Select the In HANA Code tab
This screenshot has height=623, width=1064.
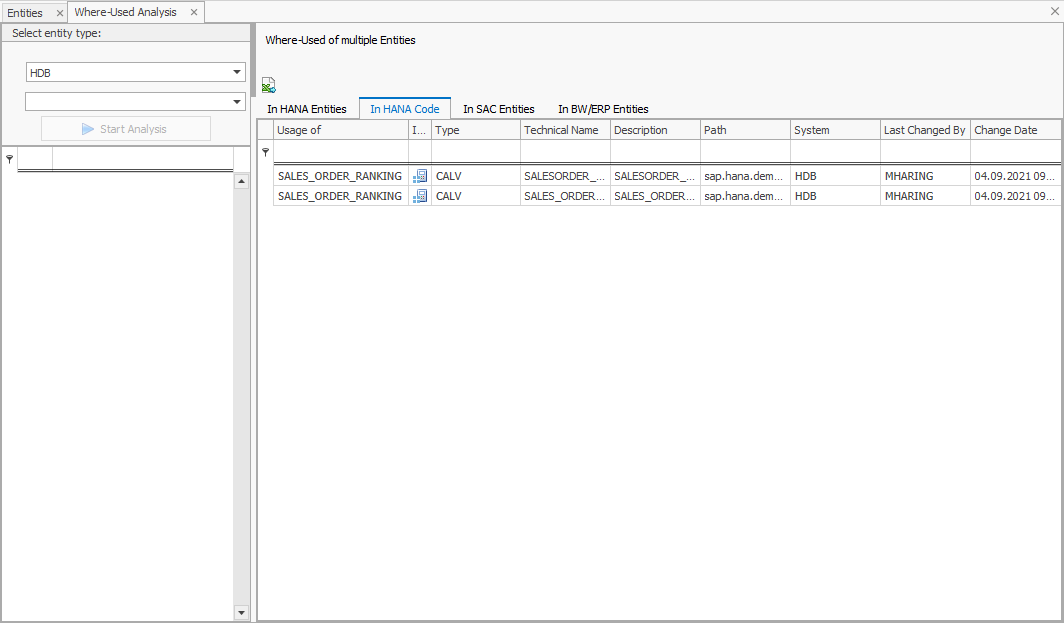point(404,108)
